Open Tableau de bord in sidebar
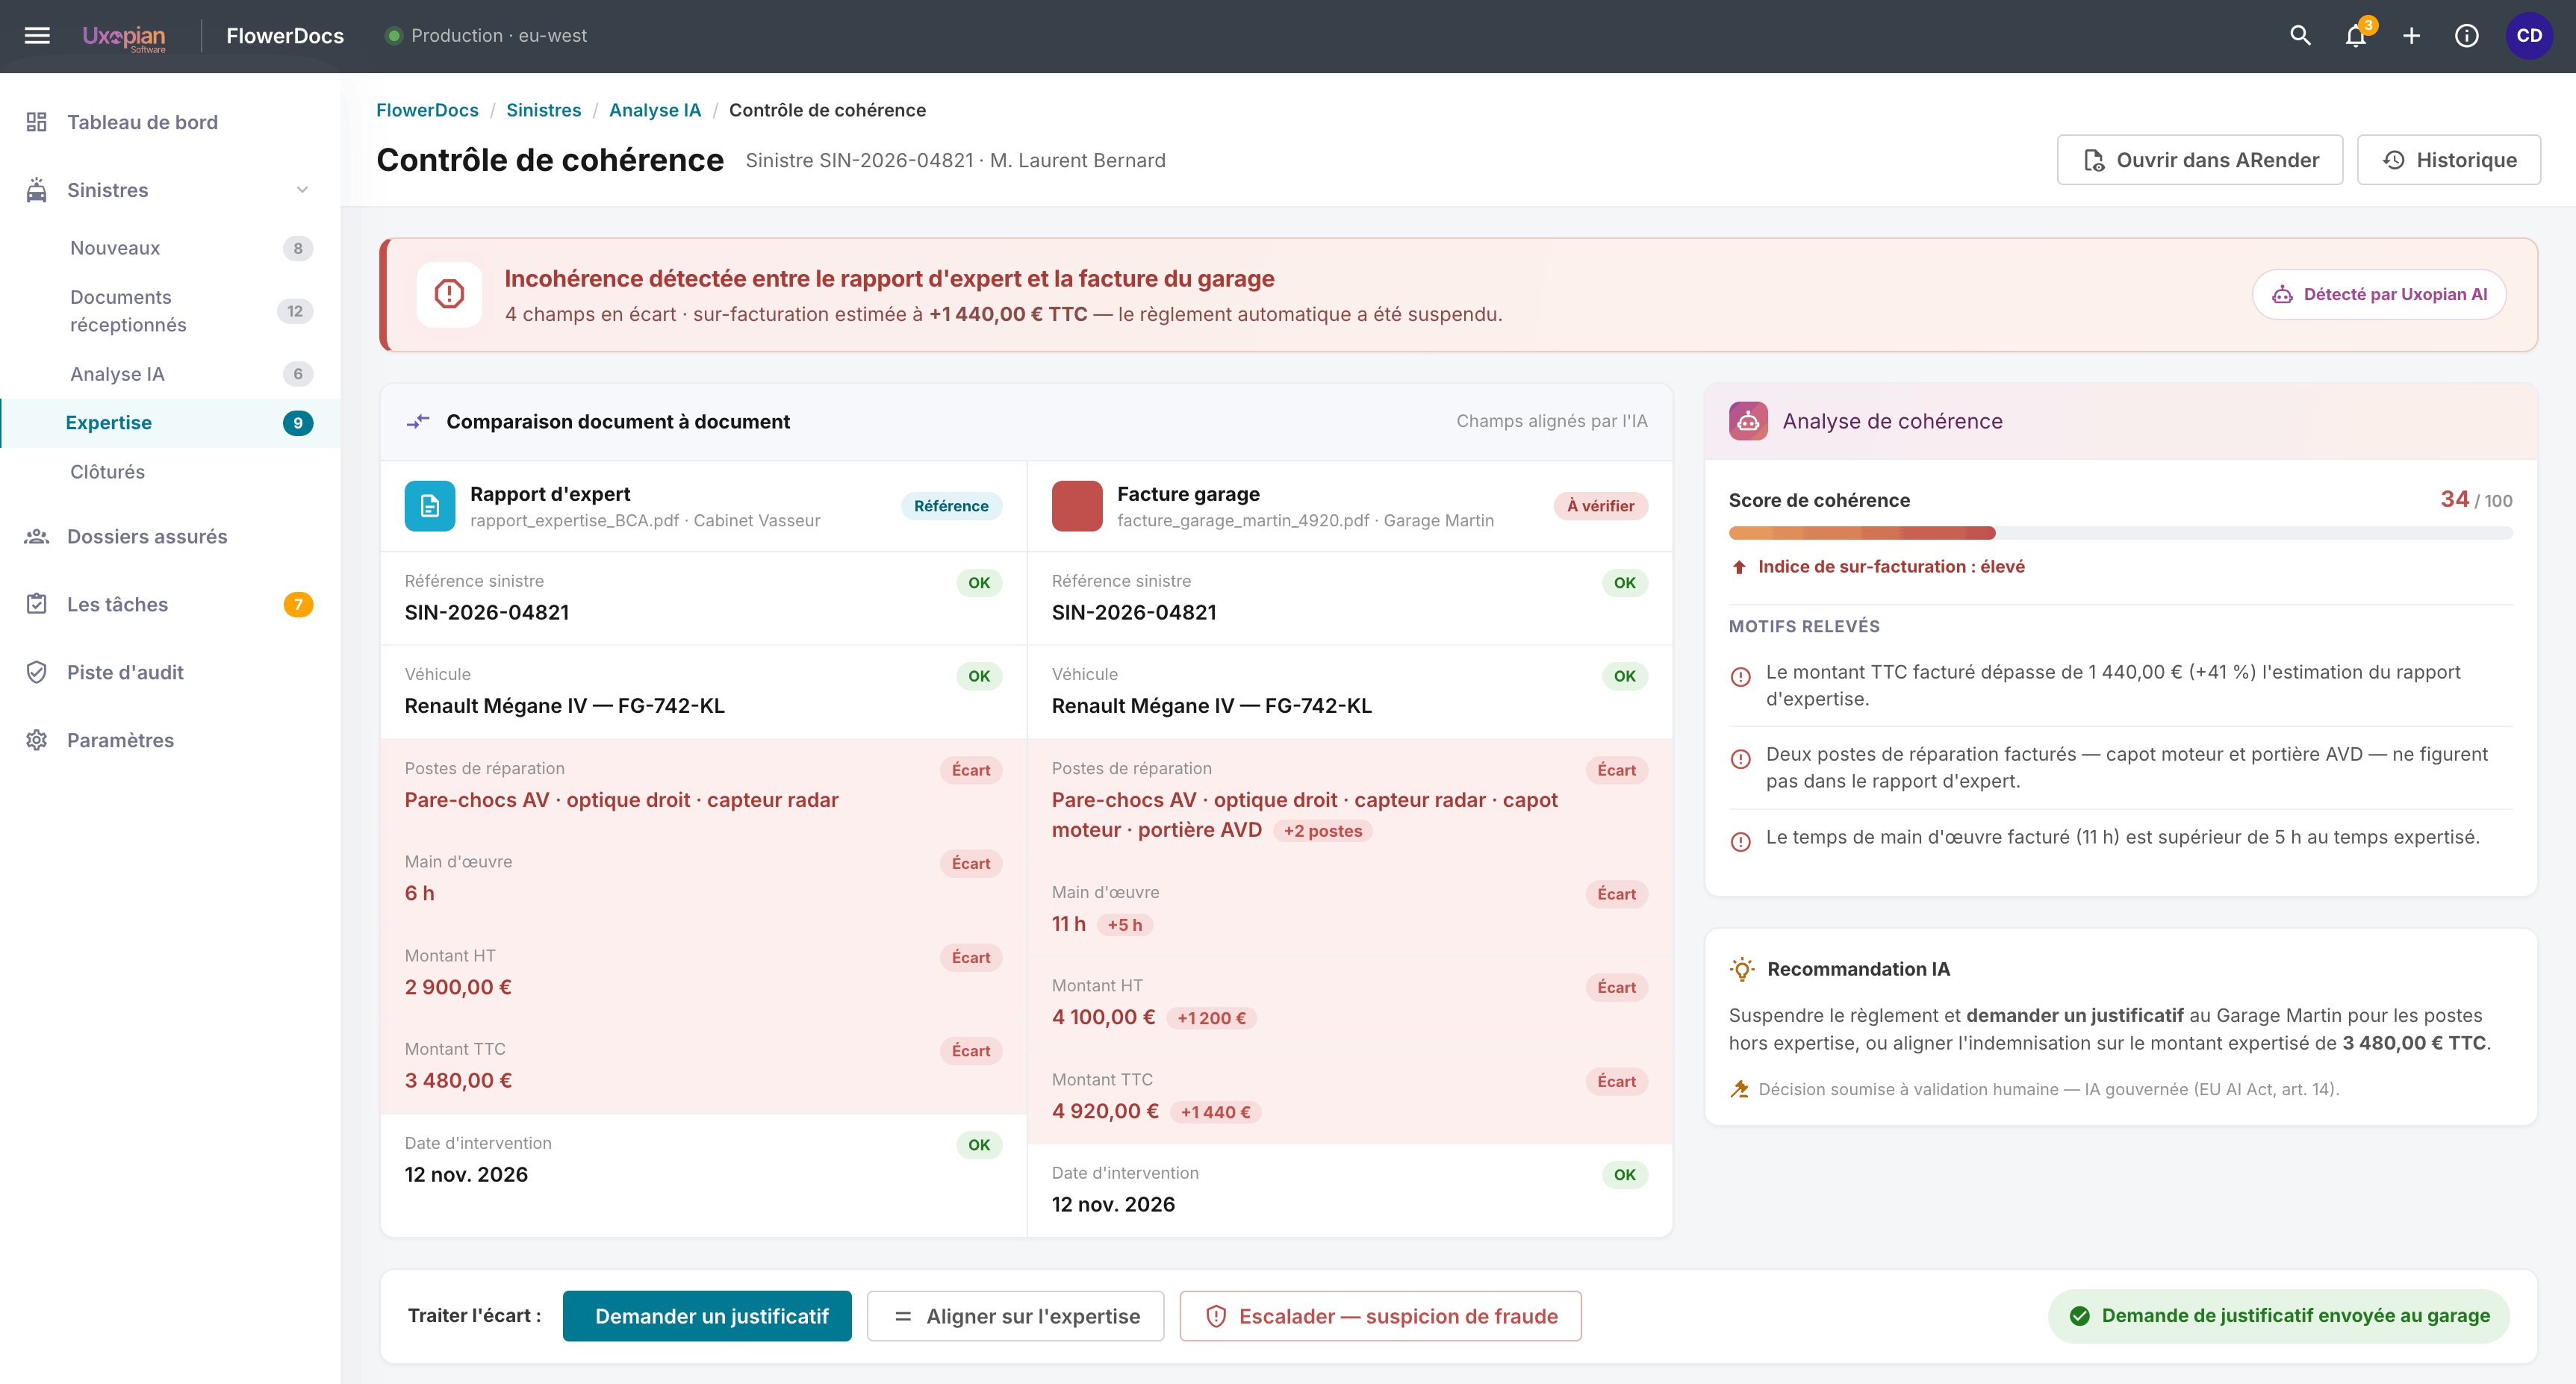2576x1384 pixels. point(170,122)
